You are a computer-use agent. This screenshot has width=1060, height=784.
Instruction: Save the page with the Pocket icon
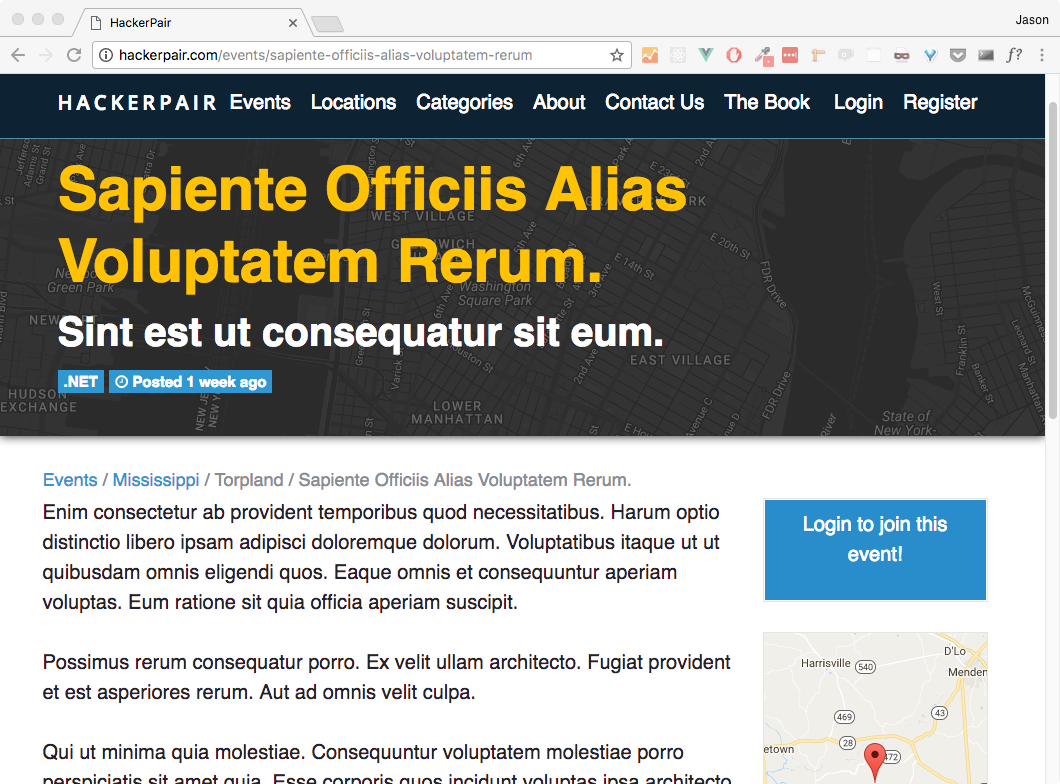point(958,55)
